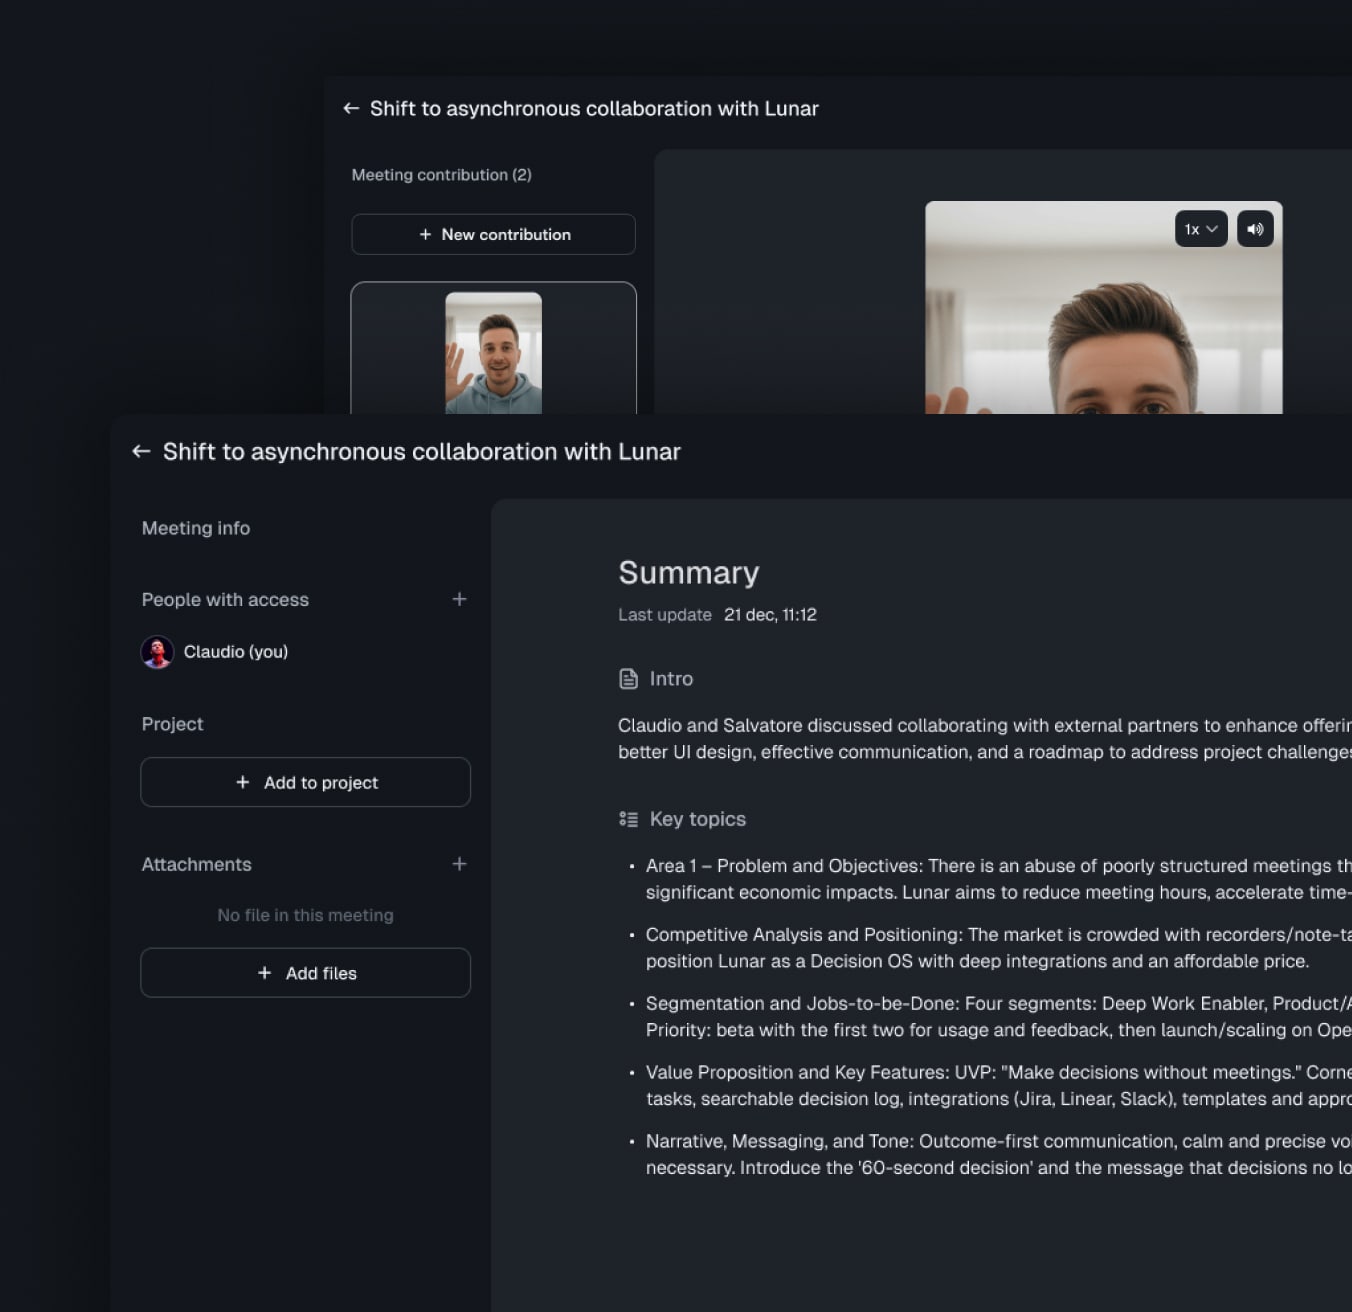Image resolution: width=1352 pixels, height=1312 pixels.
Task: Click the 21 dec, 11:12 update time
Action: (x=770, y=615)
